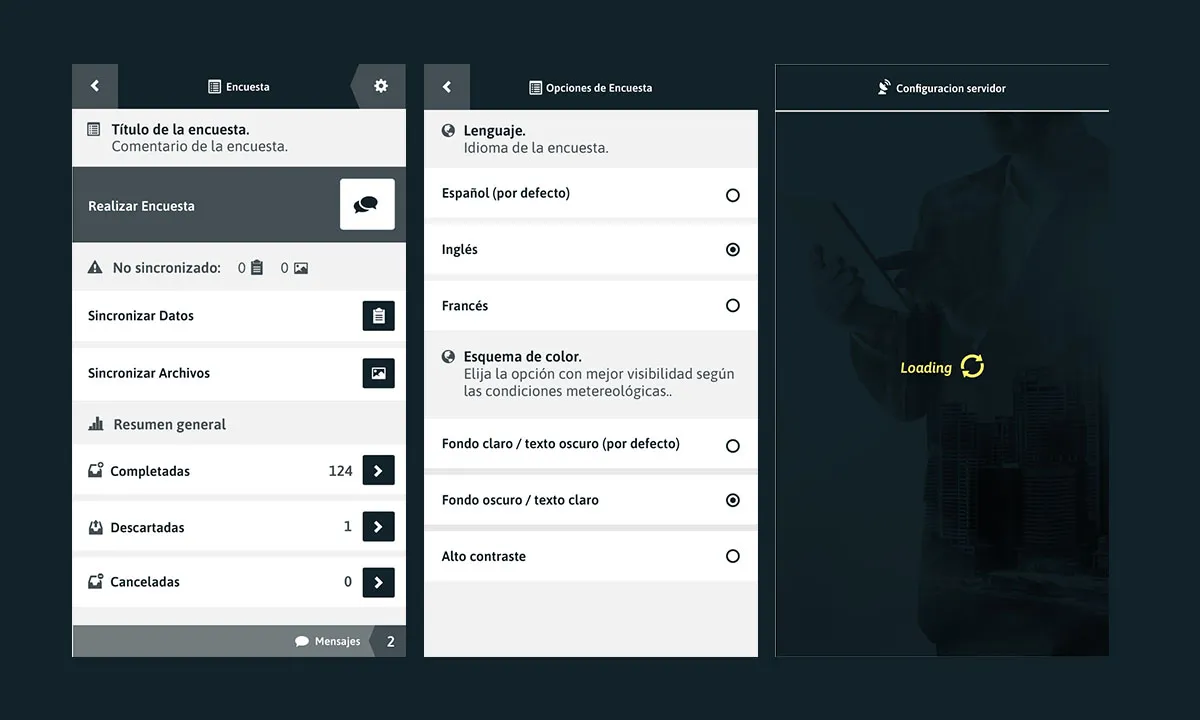This screenshot has width=1200, height=720.
Task: Open the Mensajes bar at bottom
Action: point(328,642)
